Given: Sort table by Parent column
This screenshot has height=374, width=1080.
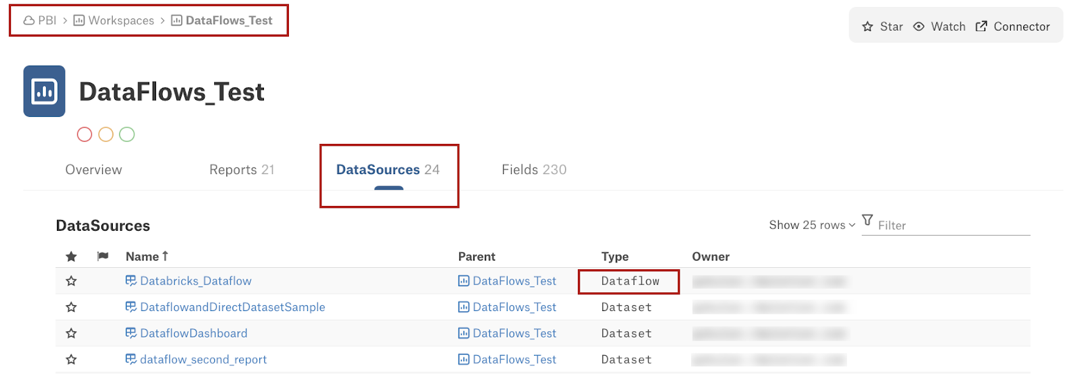Looking at the screenshot, I should click(477, 257).
